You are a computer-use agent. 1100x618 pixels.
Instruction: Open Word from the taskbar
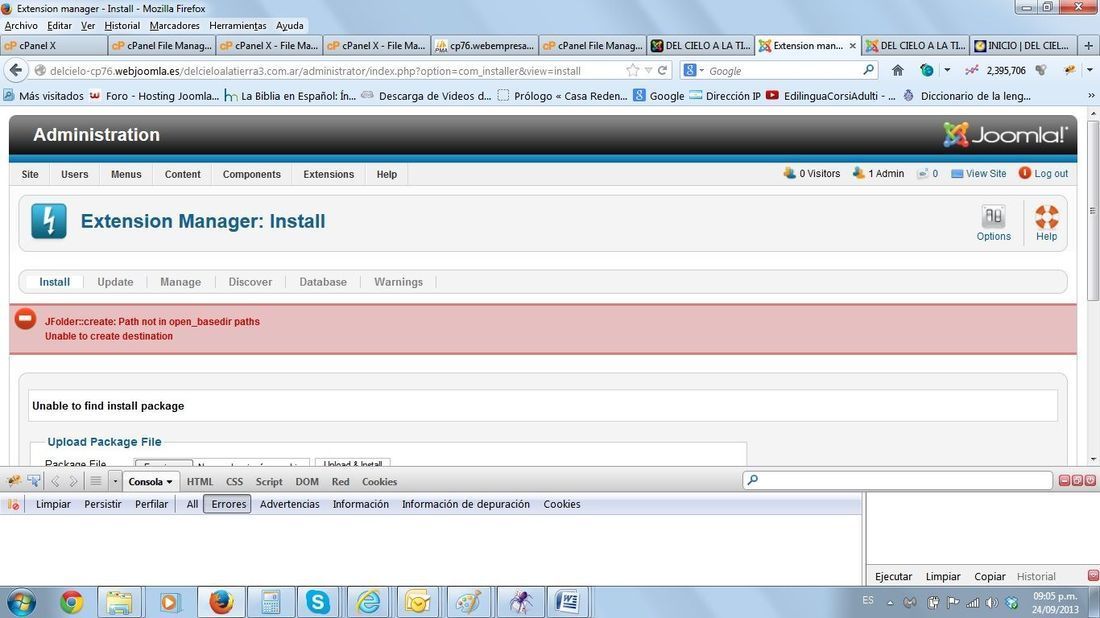(567, 602)
